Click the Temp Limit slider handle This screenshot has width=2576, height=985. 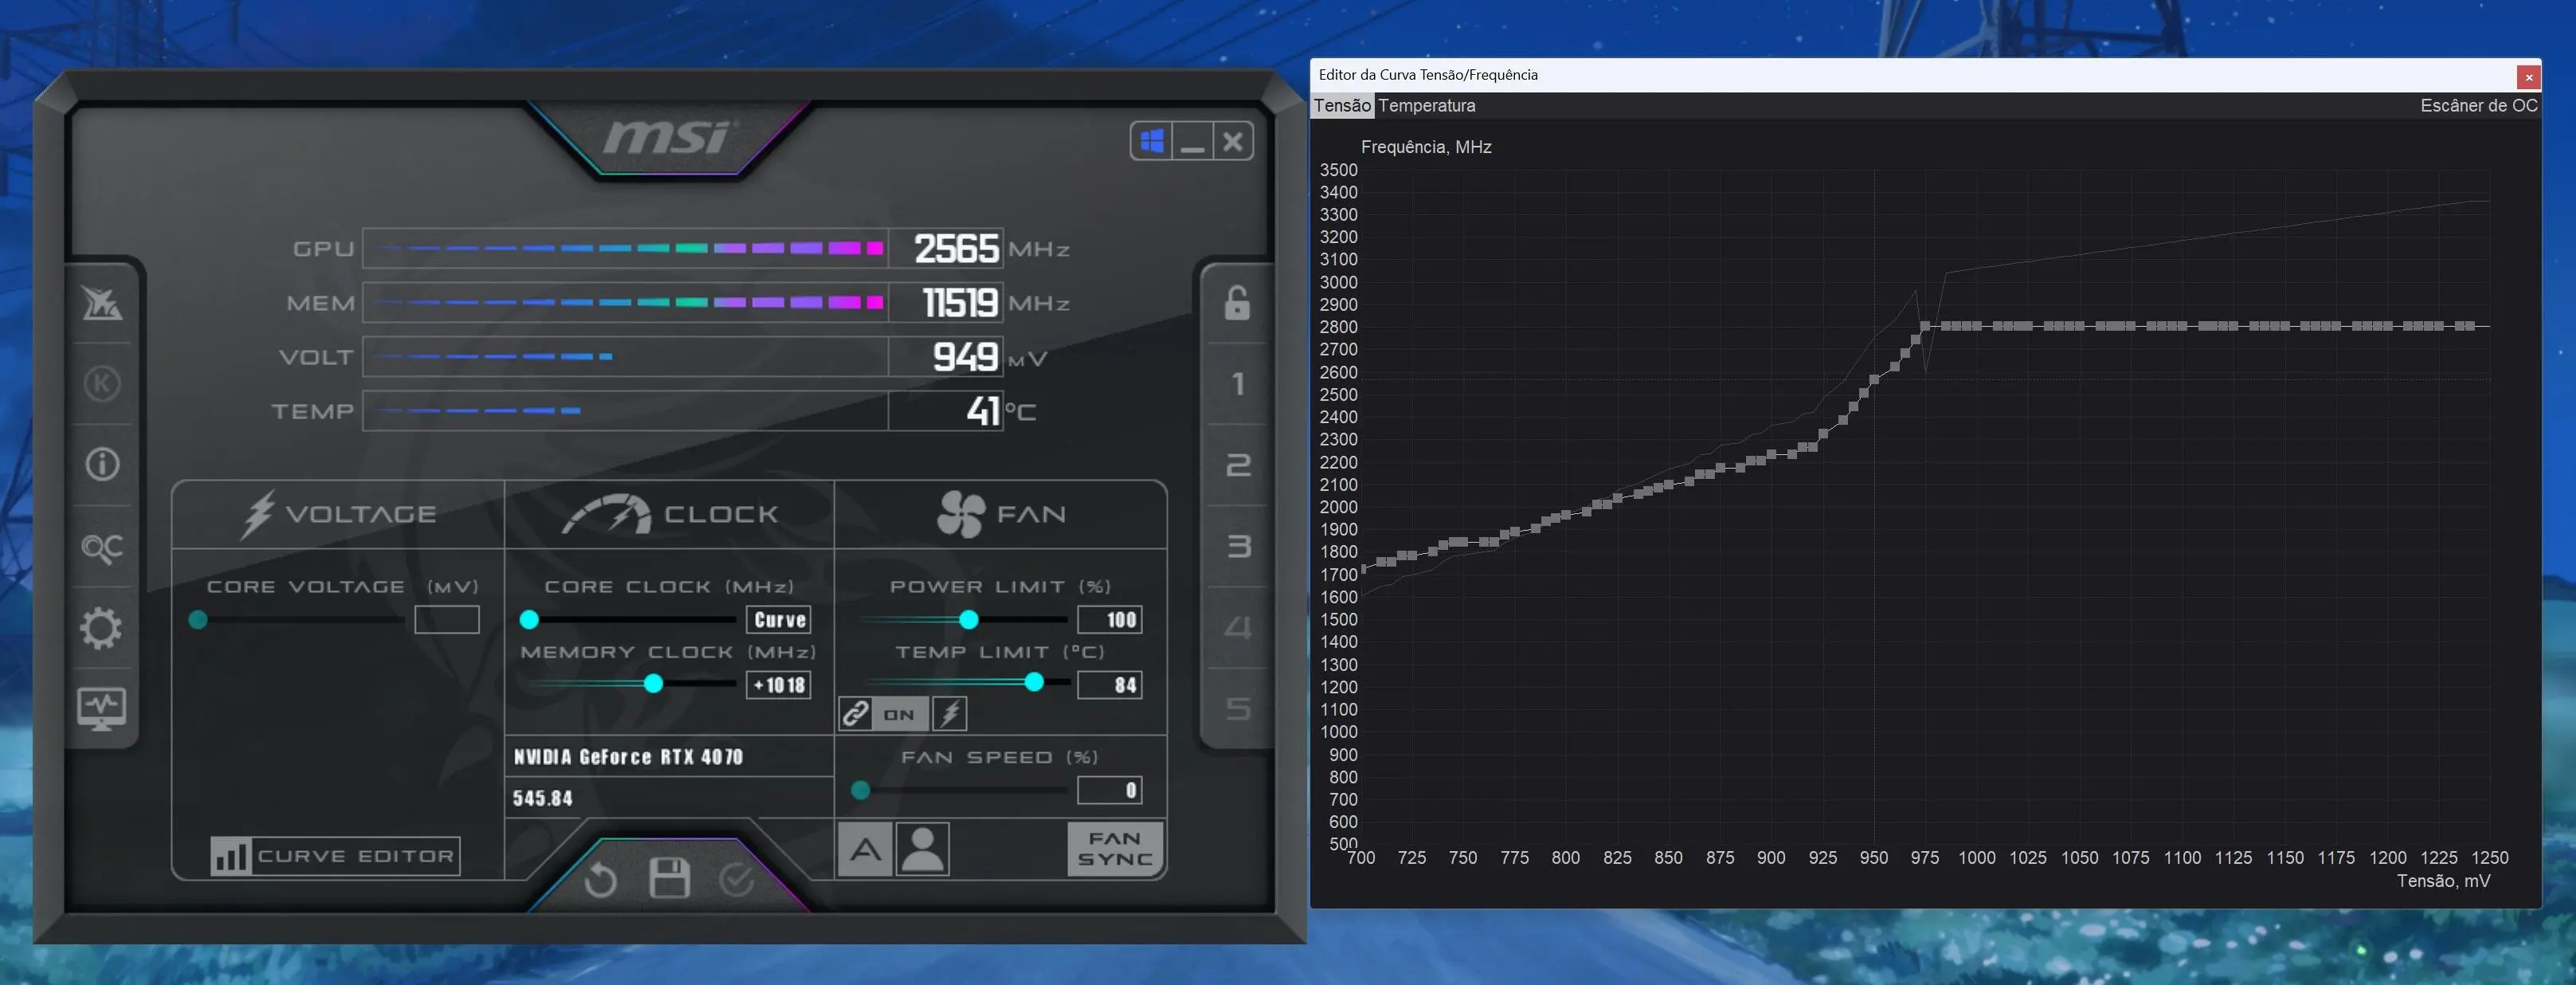1034,682
